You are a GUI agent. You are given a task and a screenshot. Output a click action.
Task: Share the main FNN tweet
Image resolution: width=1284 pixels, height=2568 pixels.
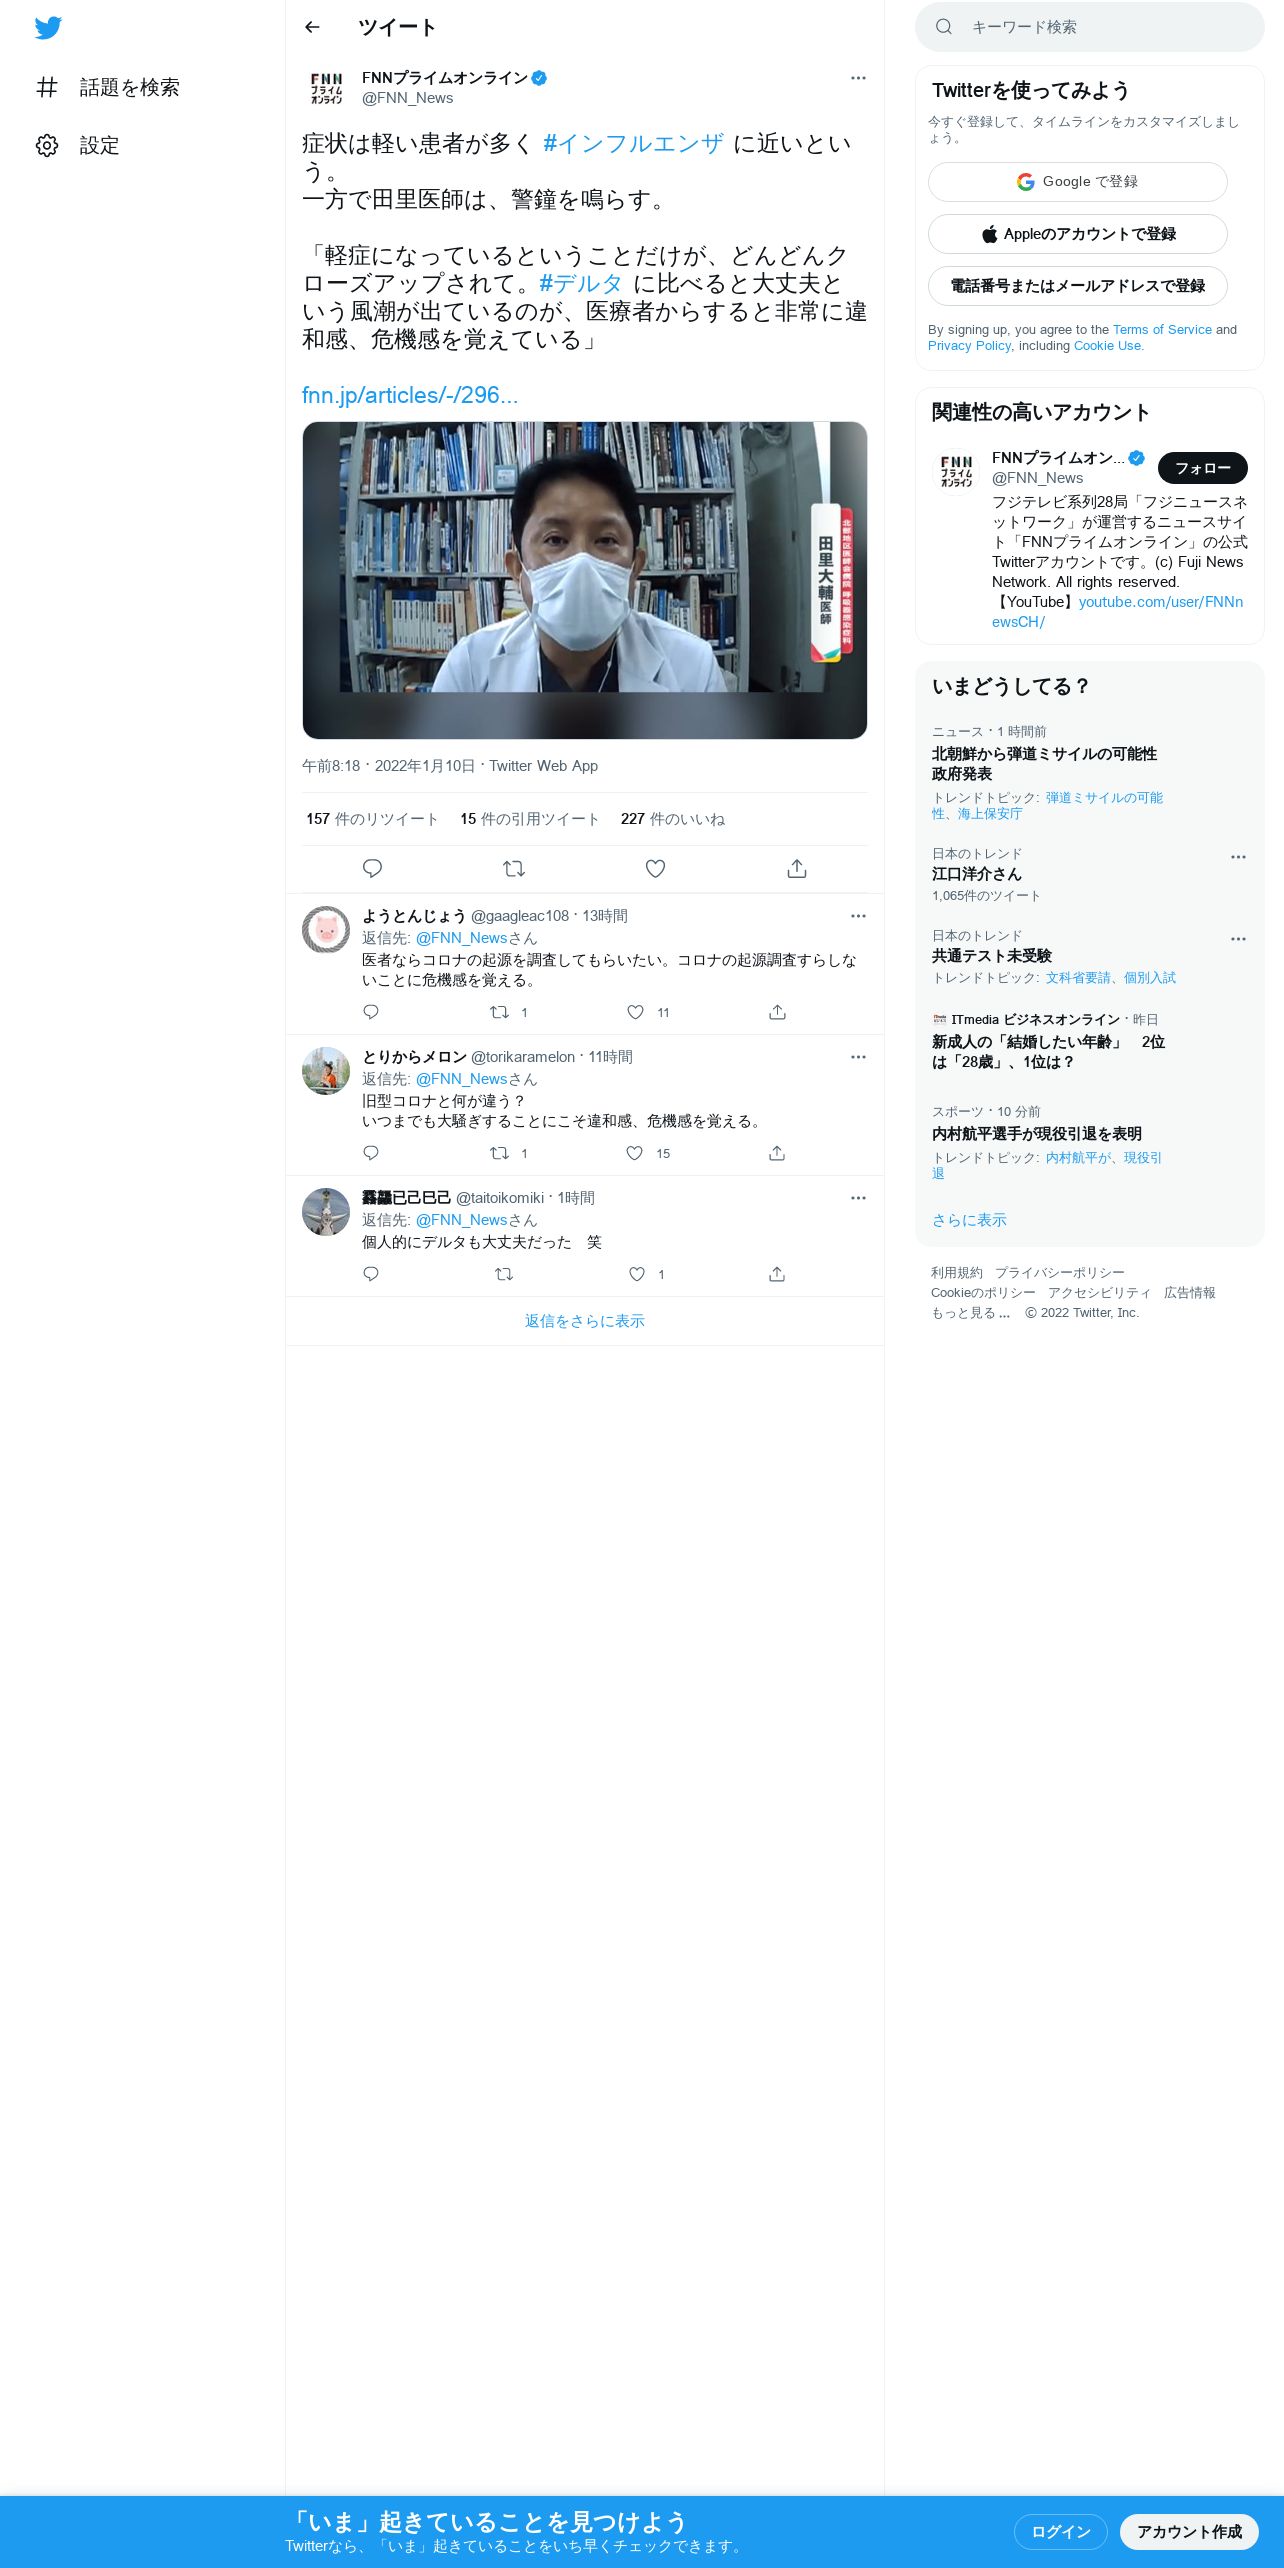pyautogui.click(x=797, y=868)
